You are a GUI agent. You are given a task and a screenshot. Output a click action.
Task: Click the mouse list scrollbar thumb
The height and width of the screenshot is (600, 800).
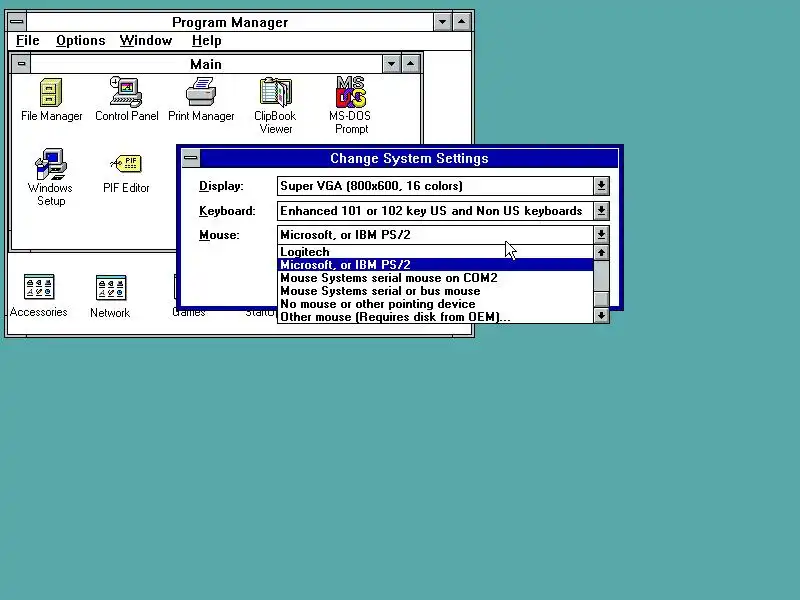[x=602, y=299]
